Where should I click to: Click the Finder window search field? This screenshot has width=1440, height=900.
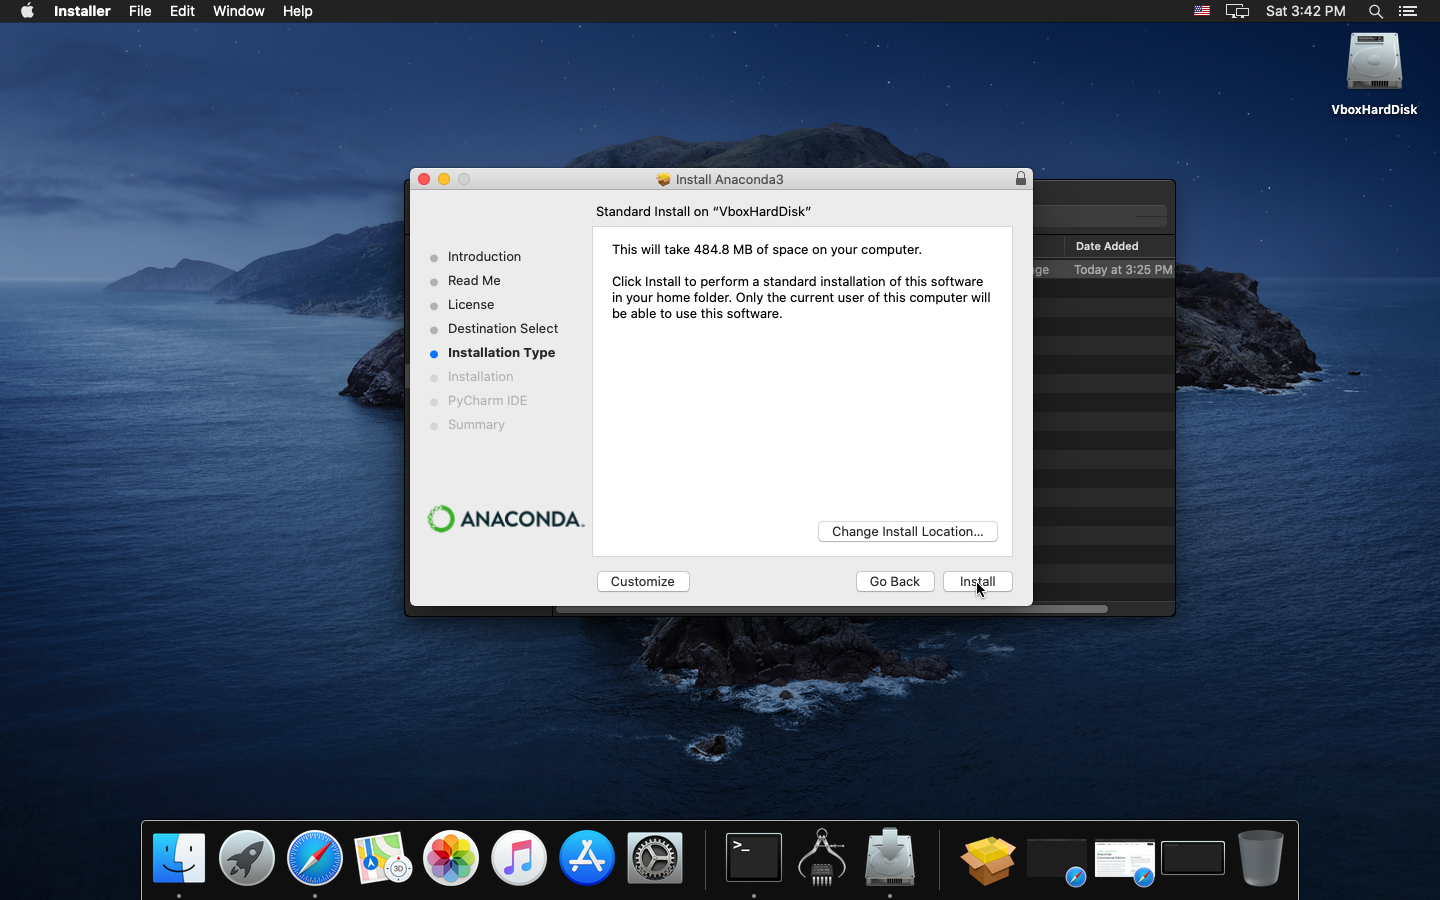pos(1100,215)
